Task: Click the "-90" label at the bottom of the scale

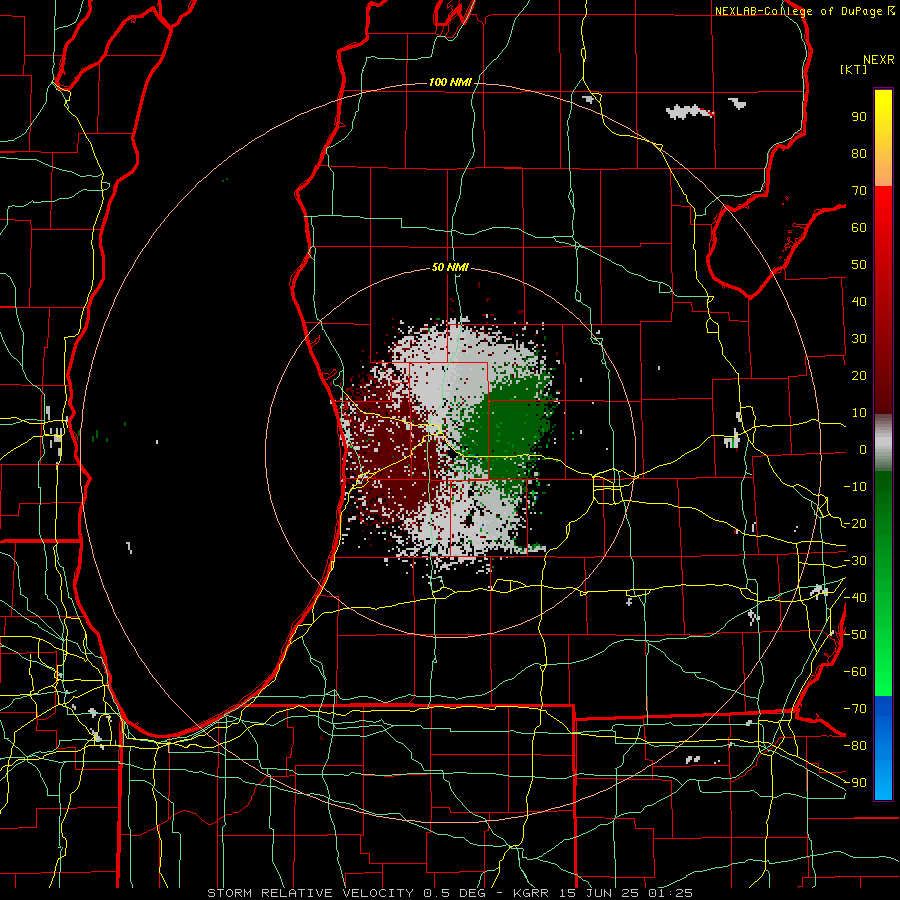Action: point(855,783)
